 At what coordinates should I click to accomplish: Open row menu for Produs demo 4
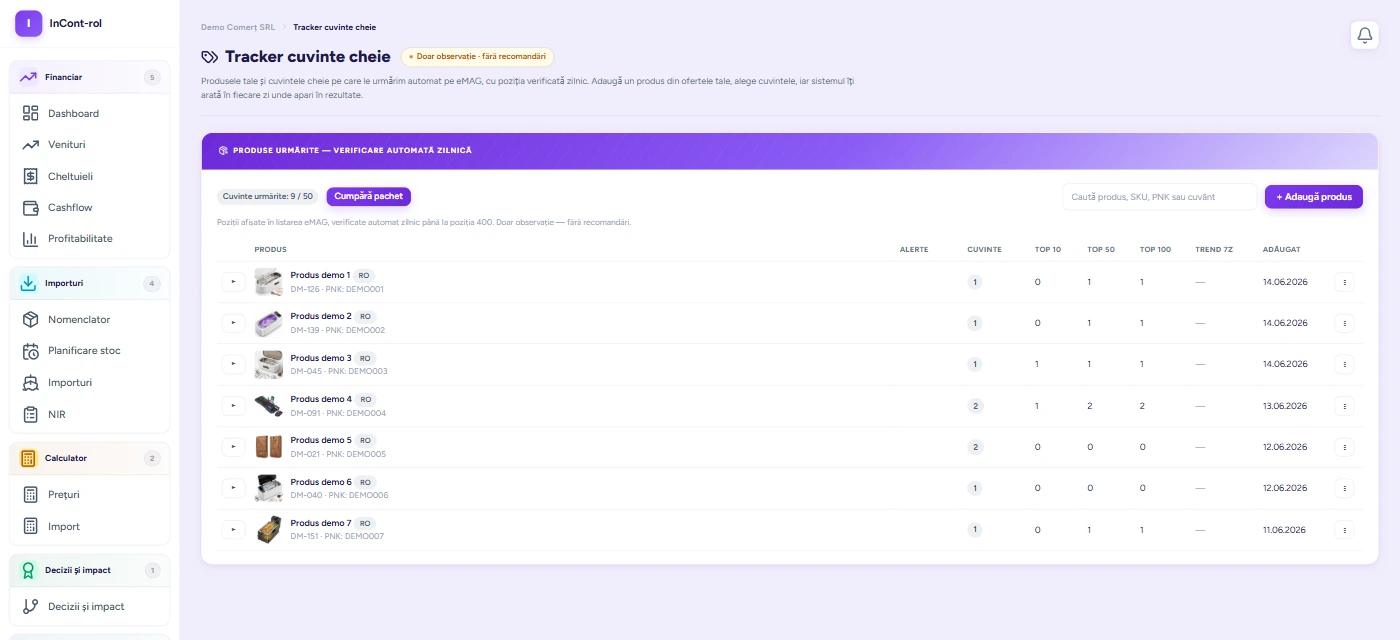1345,406
